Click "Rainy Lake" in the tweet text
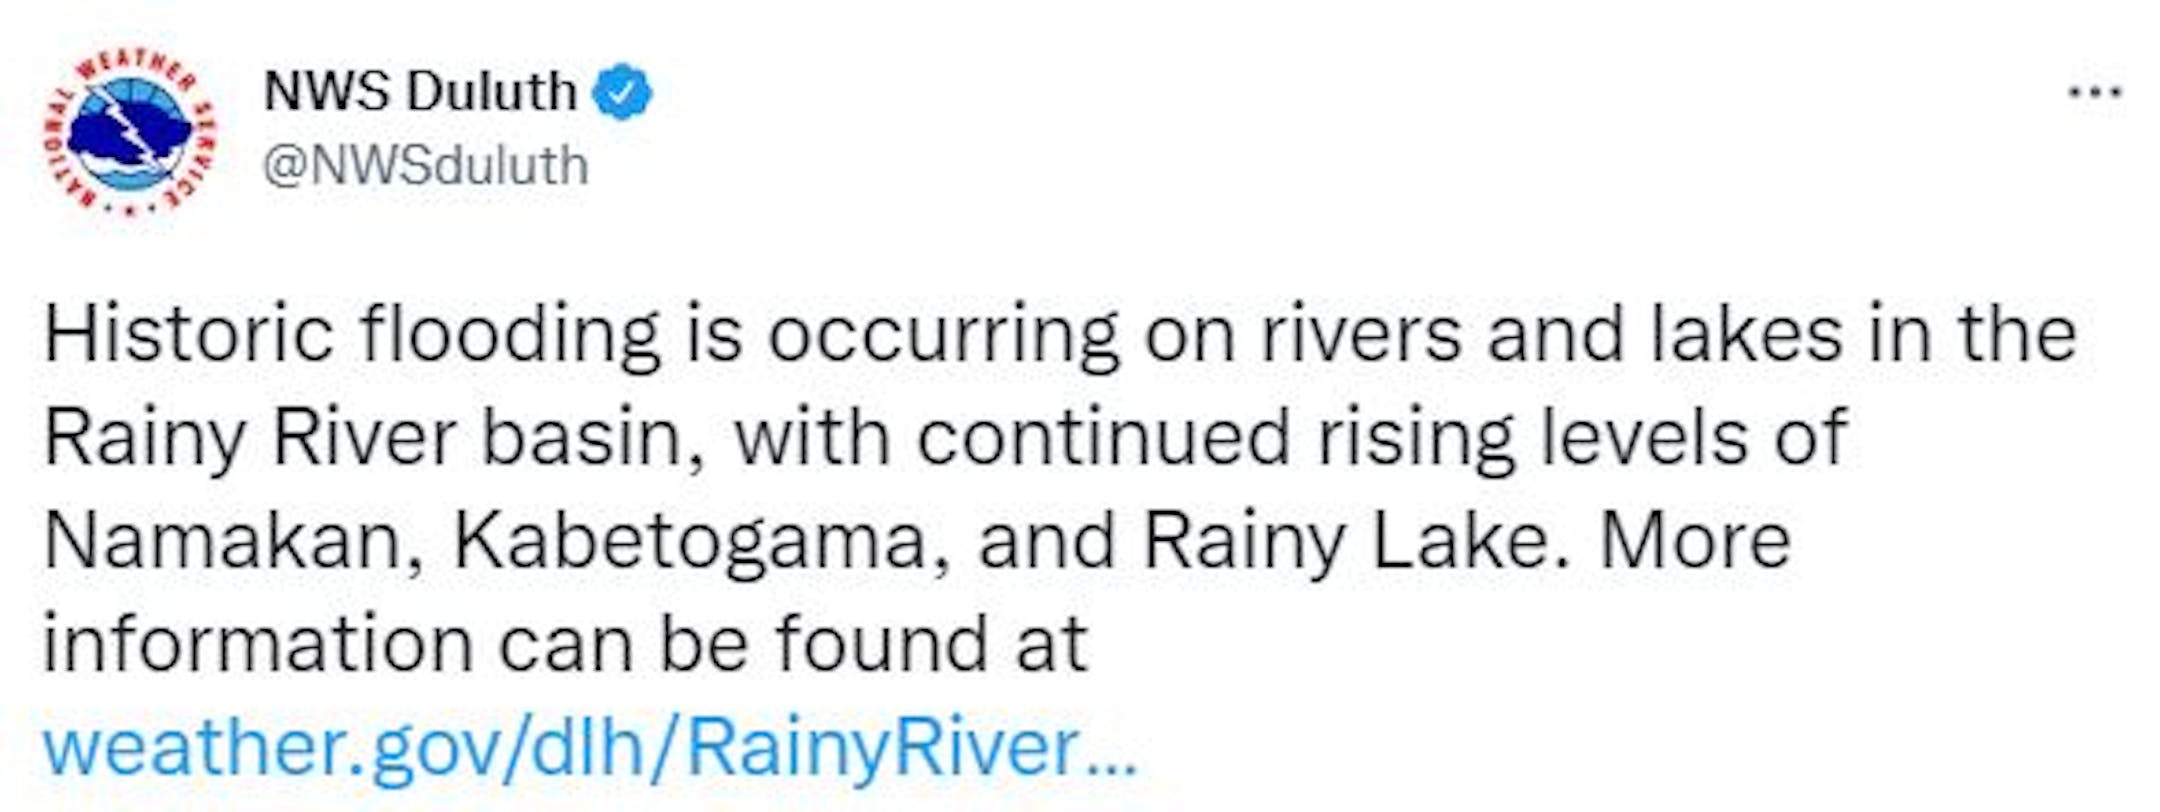 coord(1344,541)
